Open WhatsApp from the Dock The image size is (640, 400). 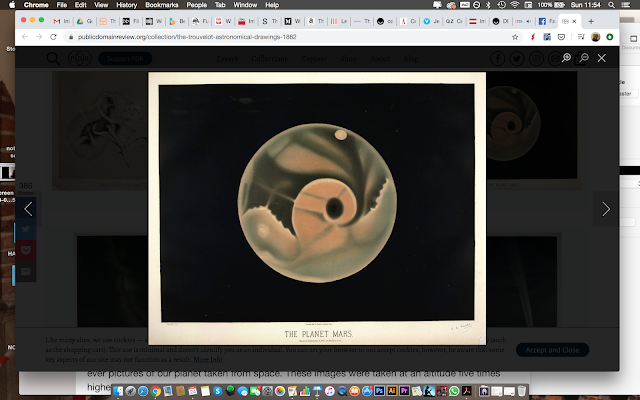(x=454, y=391)
